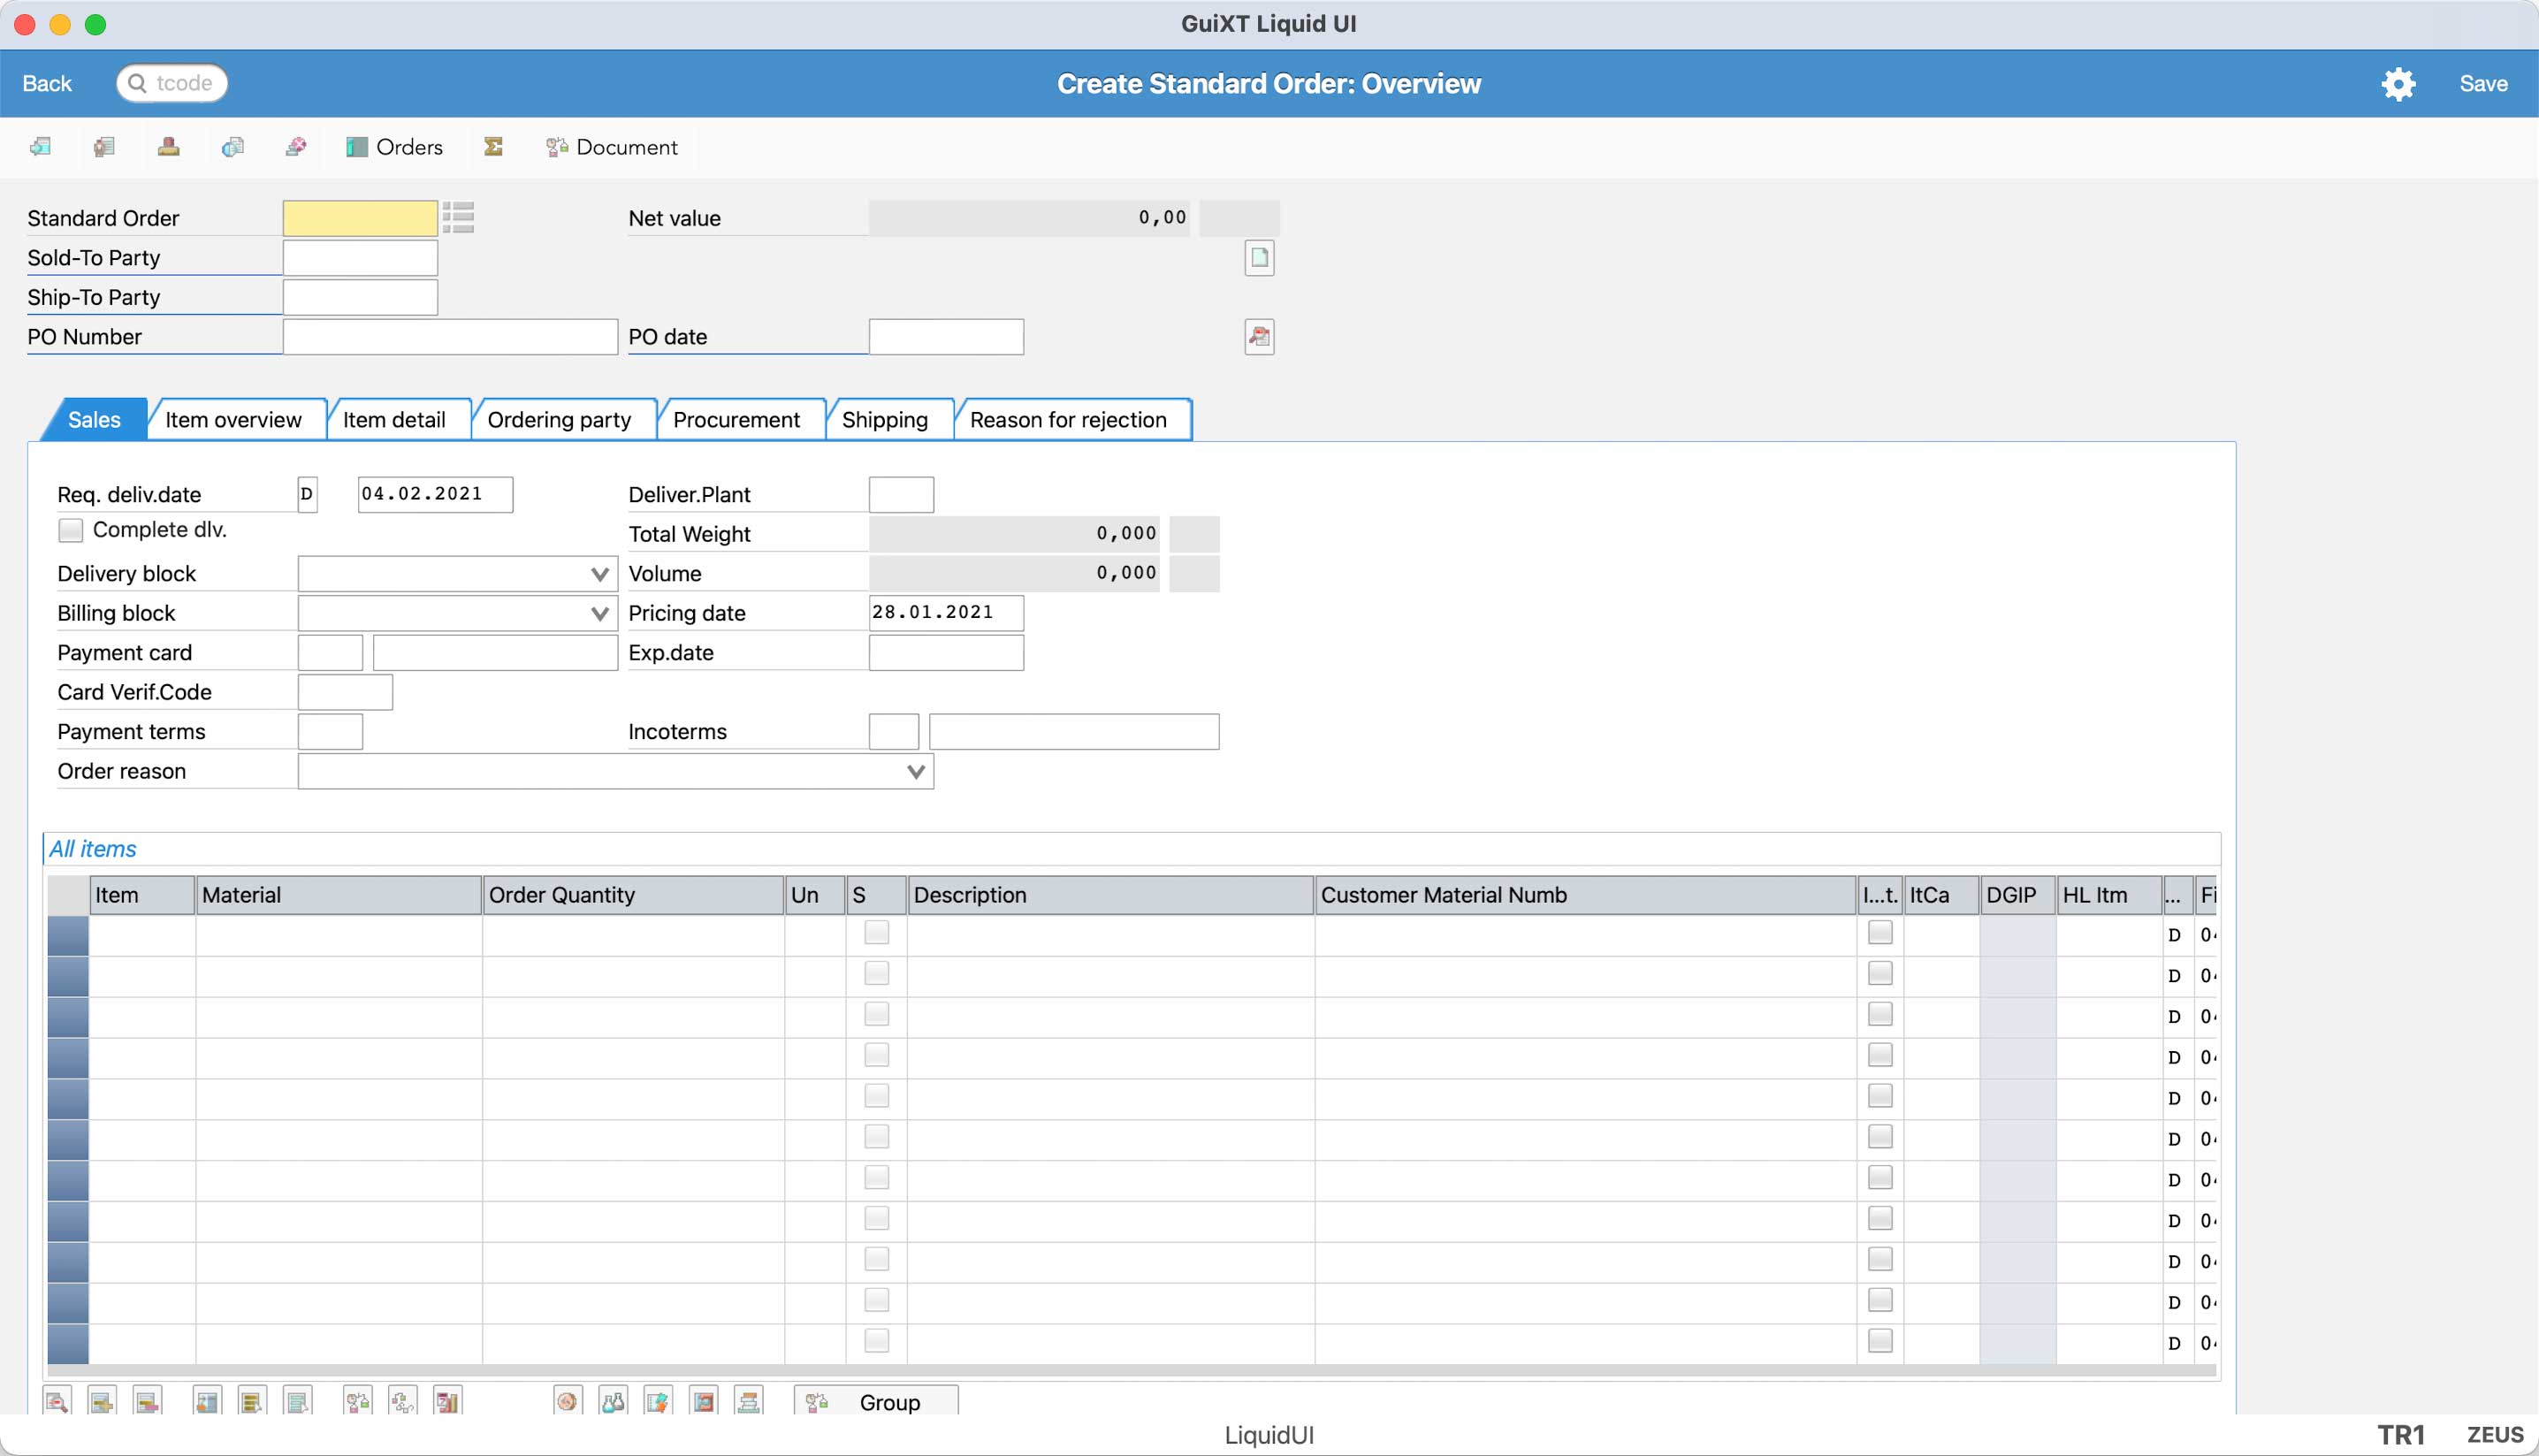
Task: Click the PDF icon next to PO date
Action: (x=1259, y=337)
